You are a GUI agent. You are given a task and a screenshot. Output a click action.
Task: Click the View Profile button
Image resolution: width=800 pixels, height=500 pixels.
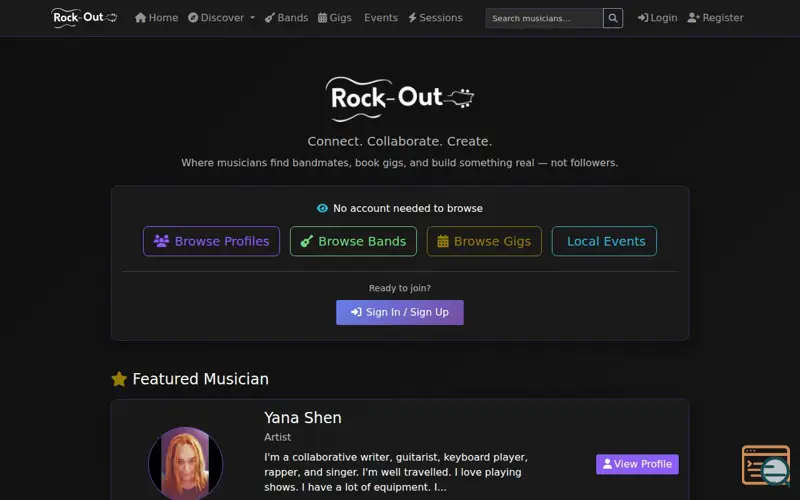pyautogui.click(x=637, y=464)
